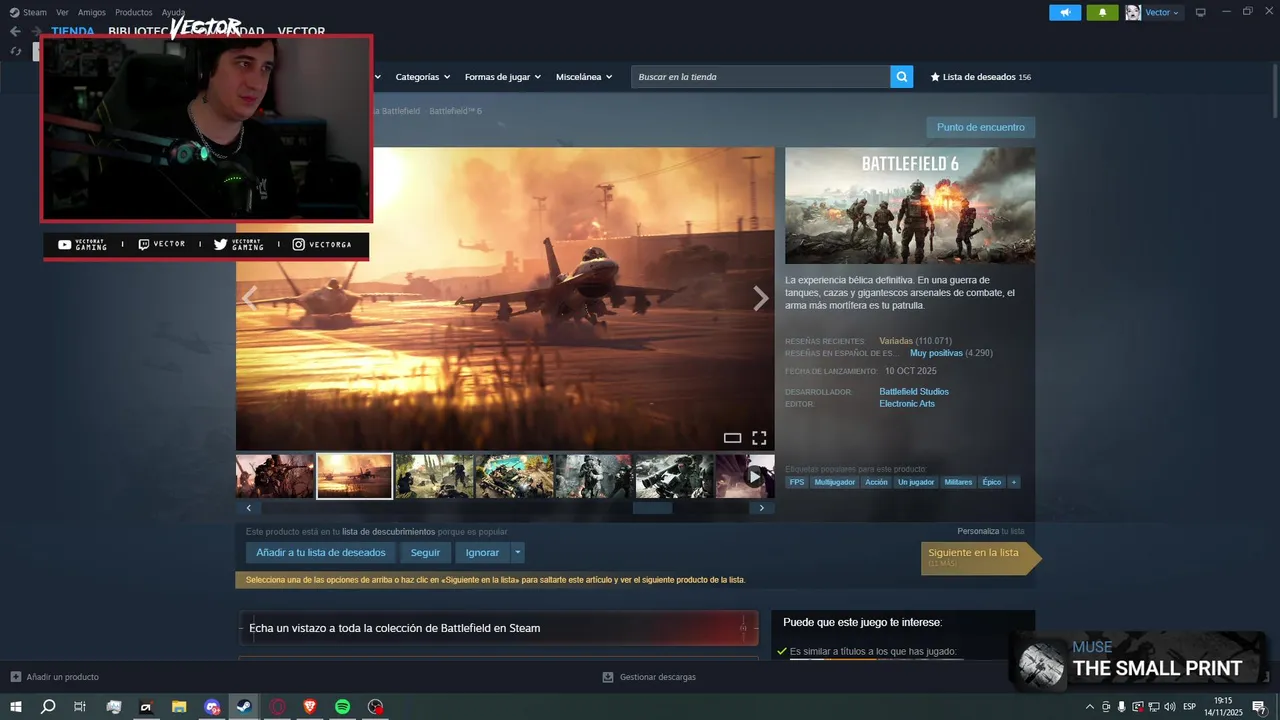
Task: Open Task View on the taskbar
Action: (x=80, y=707)
